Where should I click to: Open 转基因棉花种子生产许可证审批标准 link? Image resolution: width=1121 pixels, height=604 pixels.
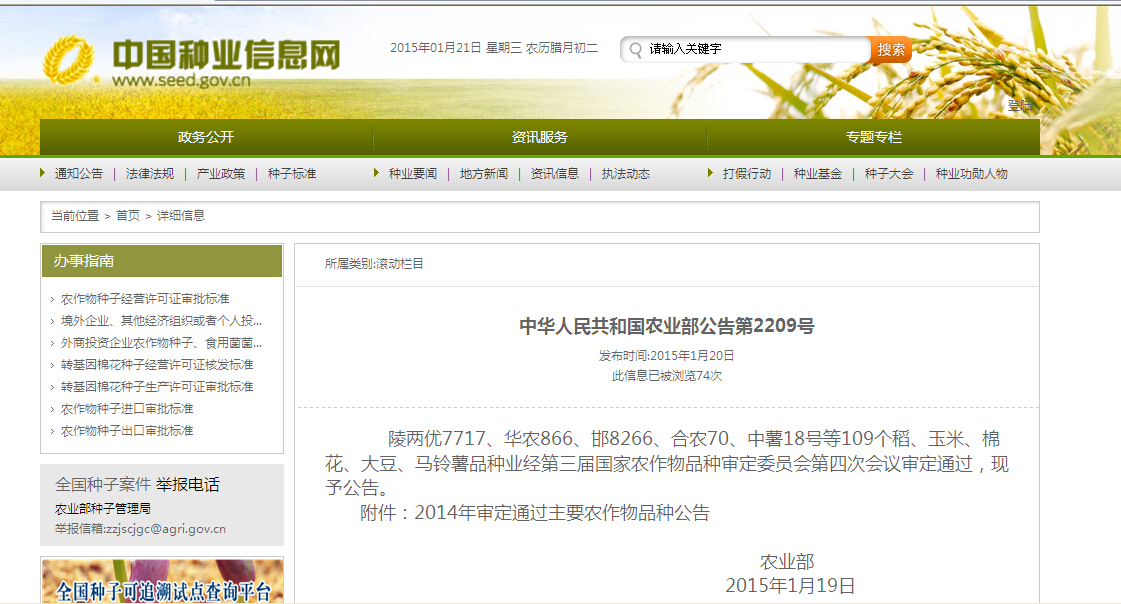pyautogui.click(x=157, y=387)
